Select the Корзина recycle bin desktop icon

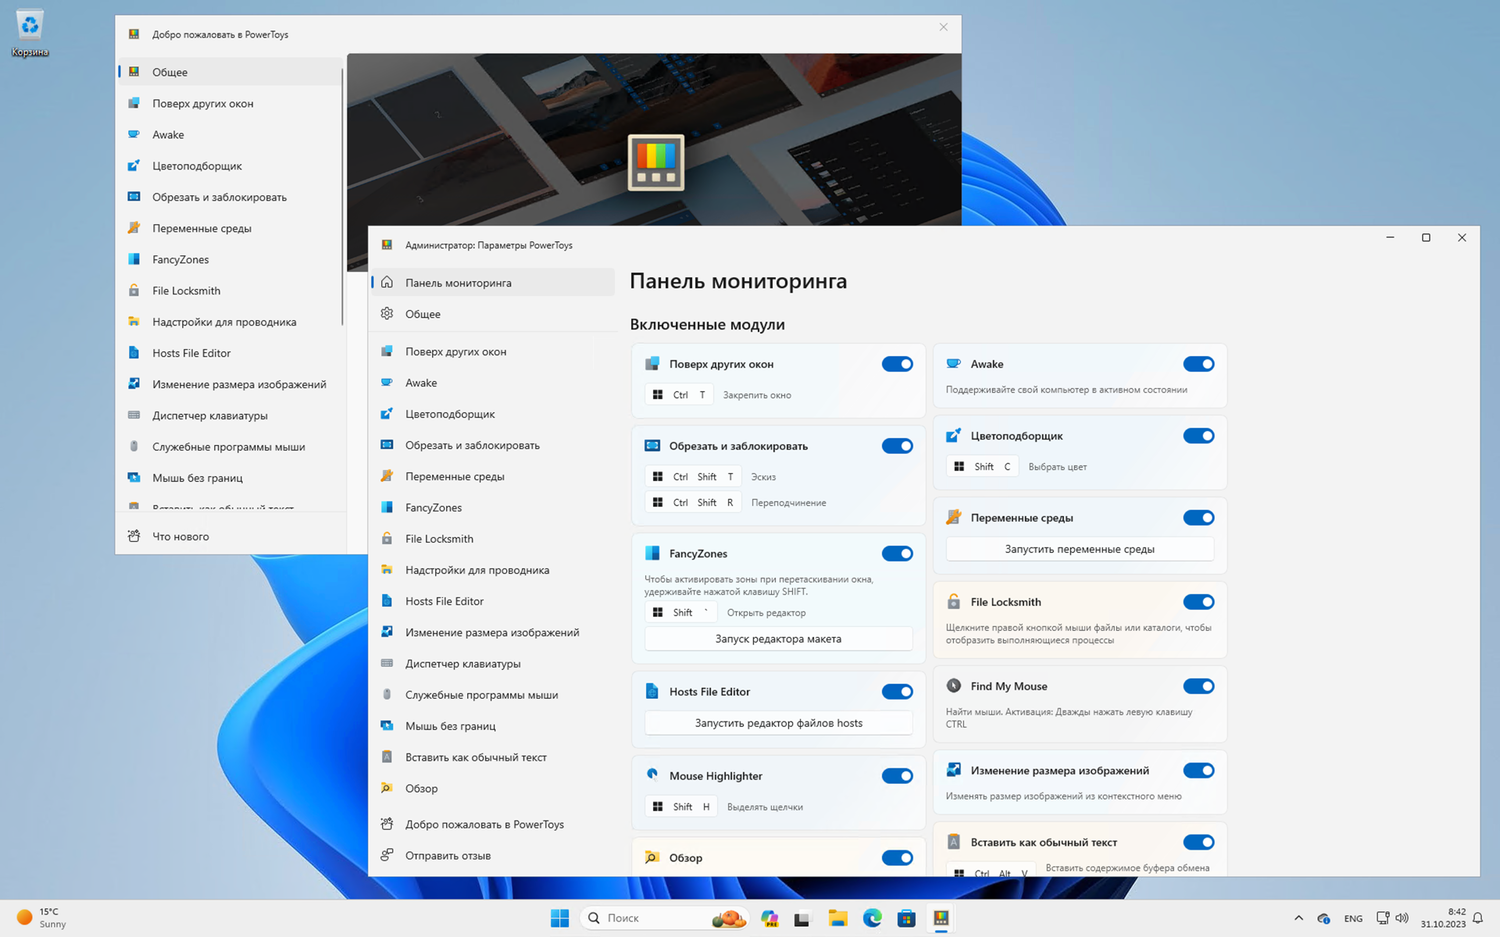pos(30,31)
